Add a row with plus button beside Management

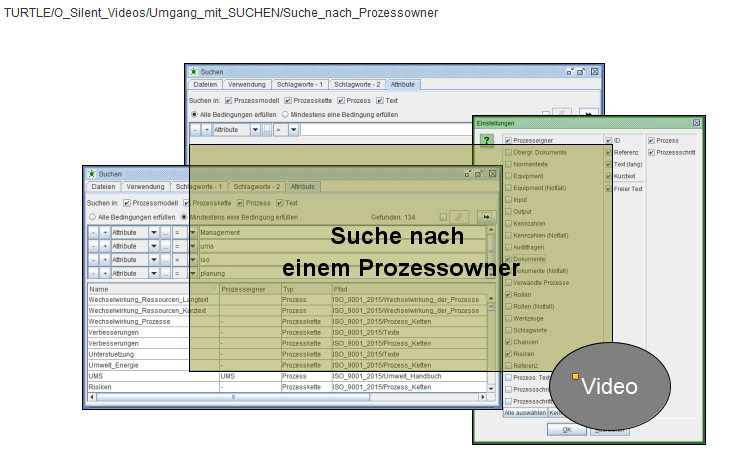coord(105,232)
